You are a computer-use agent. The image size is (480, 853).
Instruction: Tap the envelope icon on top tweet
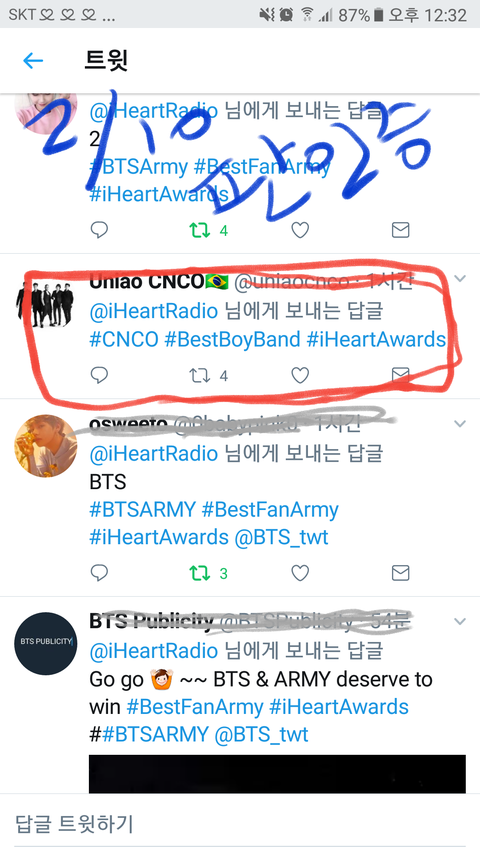pos(401,230)
